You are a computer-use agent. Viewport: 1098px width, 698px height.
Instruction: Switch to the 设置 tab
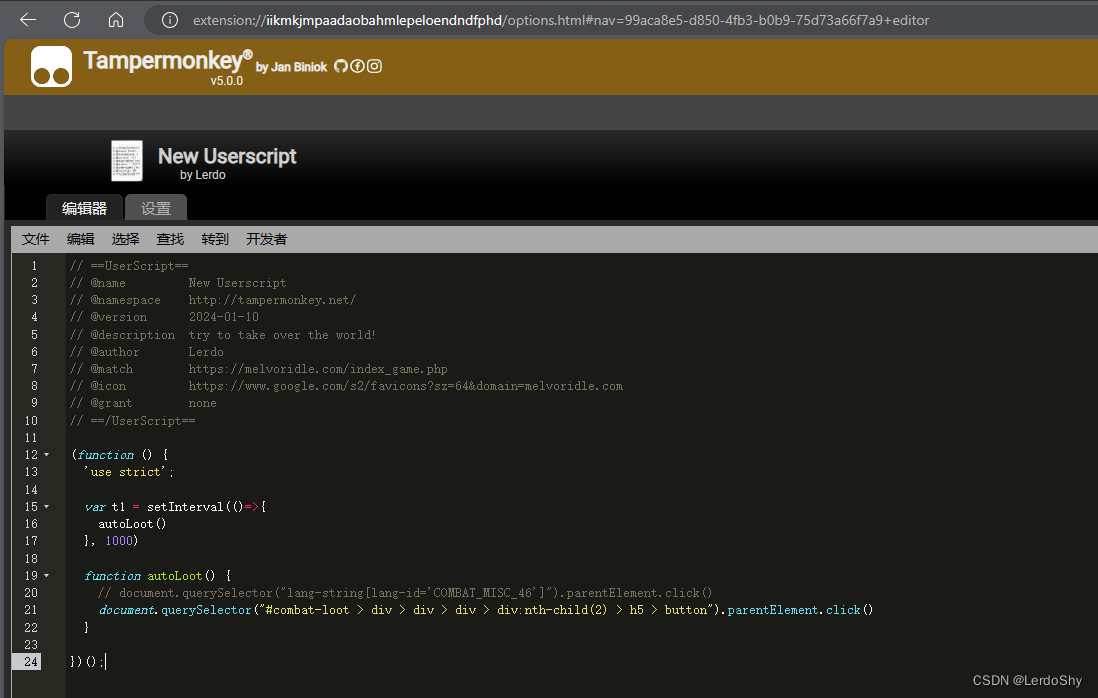155,207
